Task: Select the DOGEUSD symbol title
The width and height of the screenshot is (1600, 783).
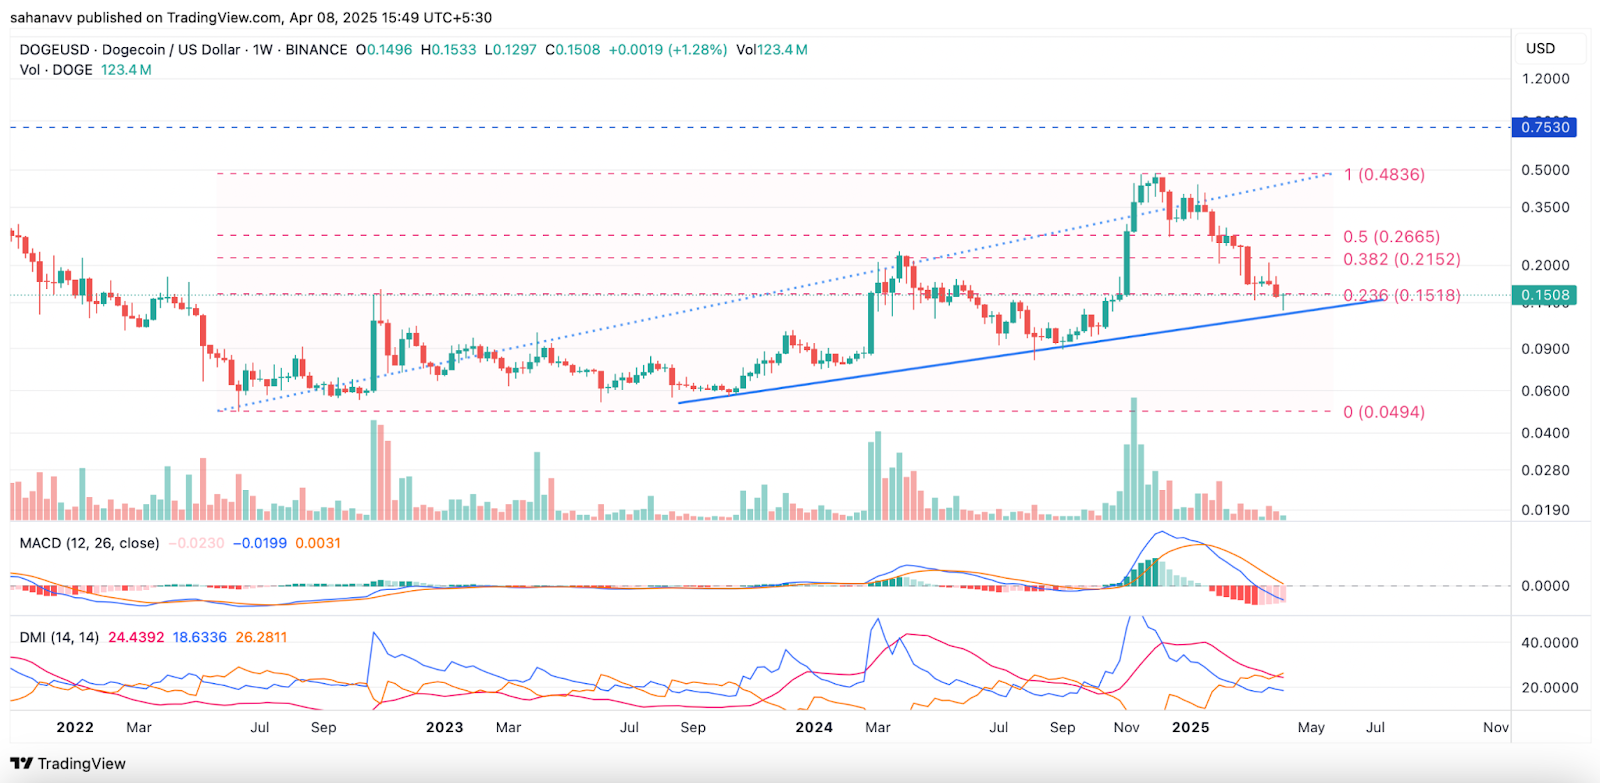Action: click(x=54, y=50)
